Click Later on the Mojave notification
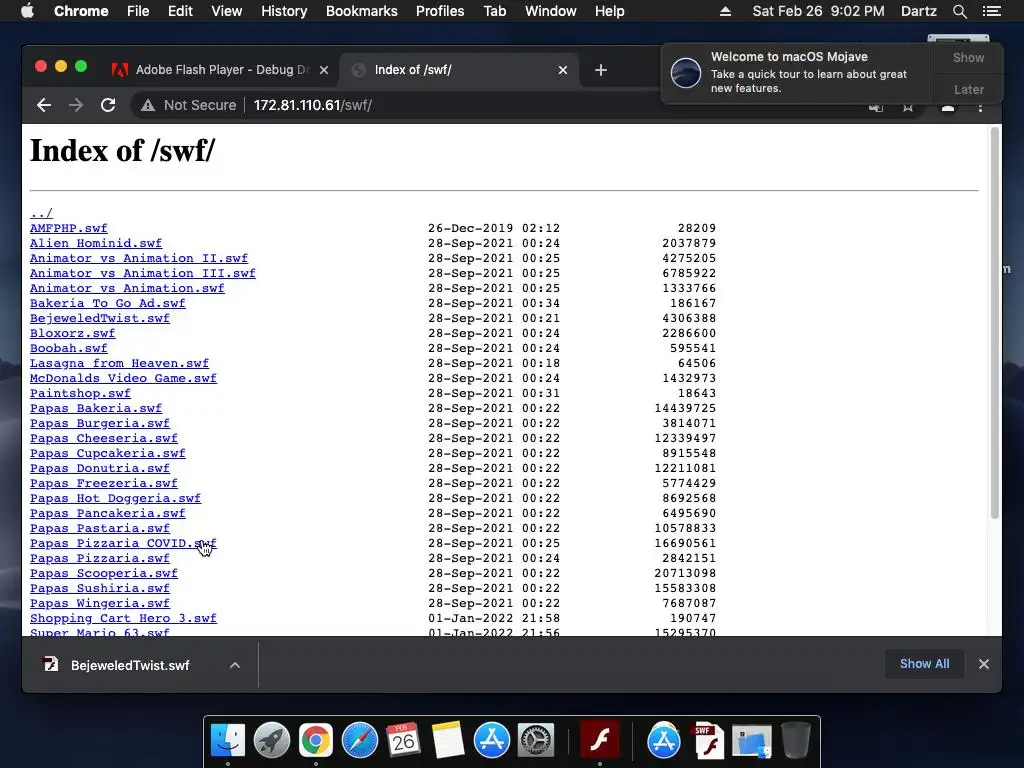This screenshot has width=1024, height=768. (x=968, y=89)
